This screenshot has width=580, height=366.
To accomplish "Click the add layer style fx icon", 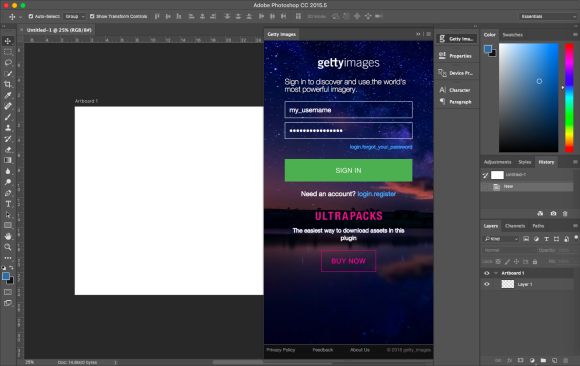I will pyautogui.click(x=509, y=360).
